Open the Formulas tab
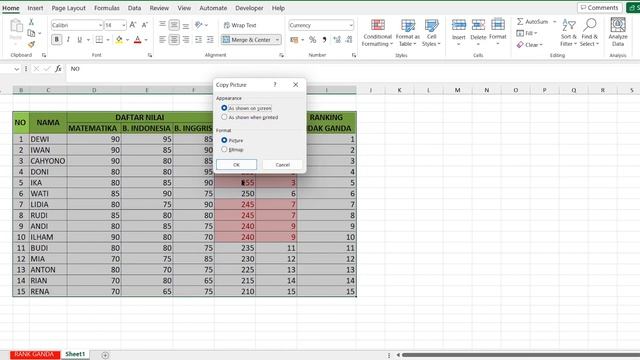 (x=107, y=8)
